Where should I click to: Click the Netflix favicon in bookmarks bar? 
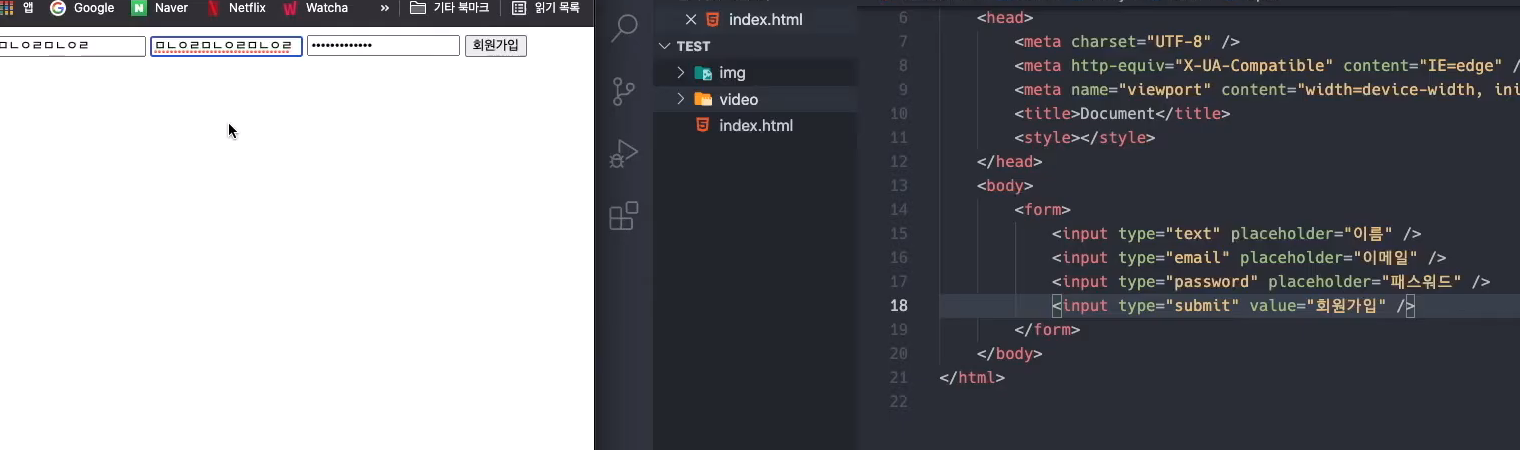[x=213, y=8]
